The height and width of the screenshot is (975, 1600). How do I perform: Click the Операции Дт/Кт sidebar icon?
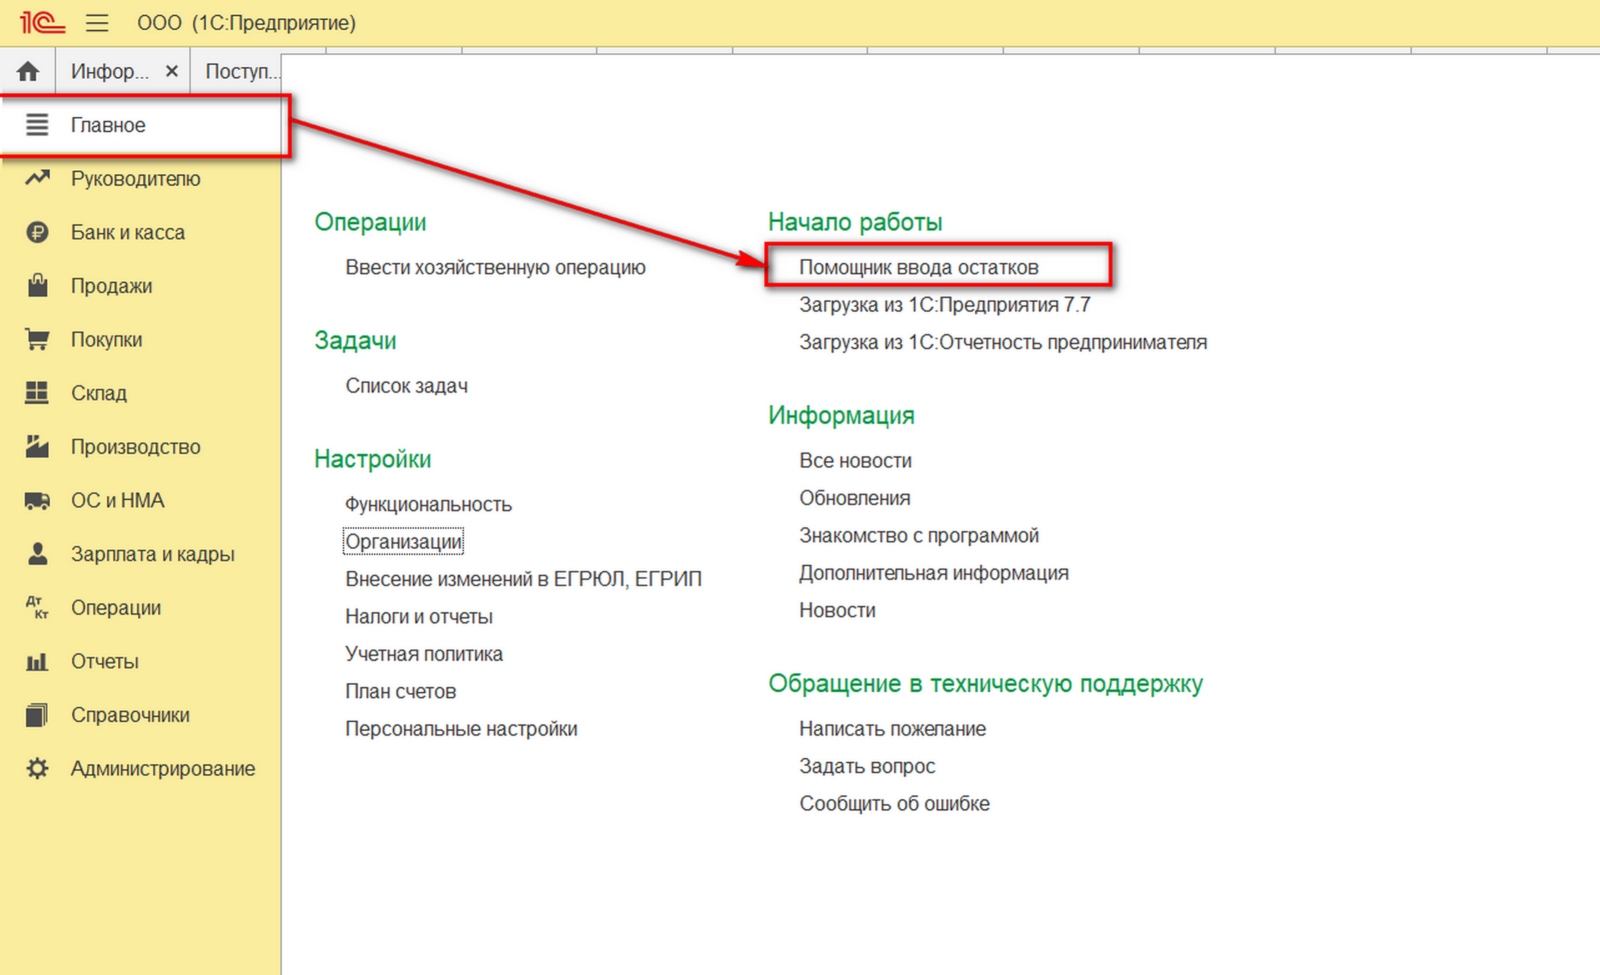[37, 607]
